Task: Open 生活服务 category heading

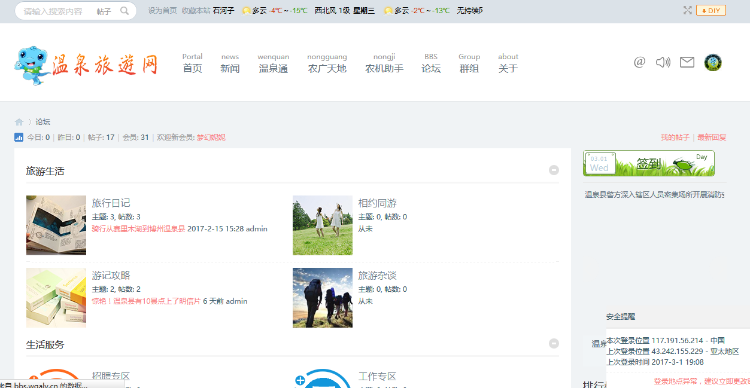Action: click(x=45, y=344)
